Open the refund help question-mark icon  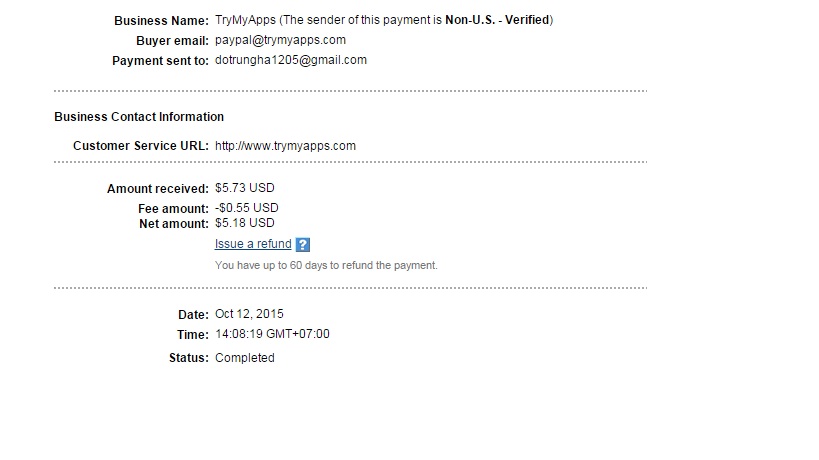pyautogui.click(x=303, y=245)
